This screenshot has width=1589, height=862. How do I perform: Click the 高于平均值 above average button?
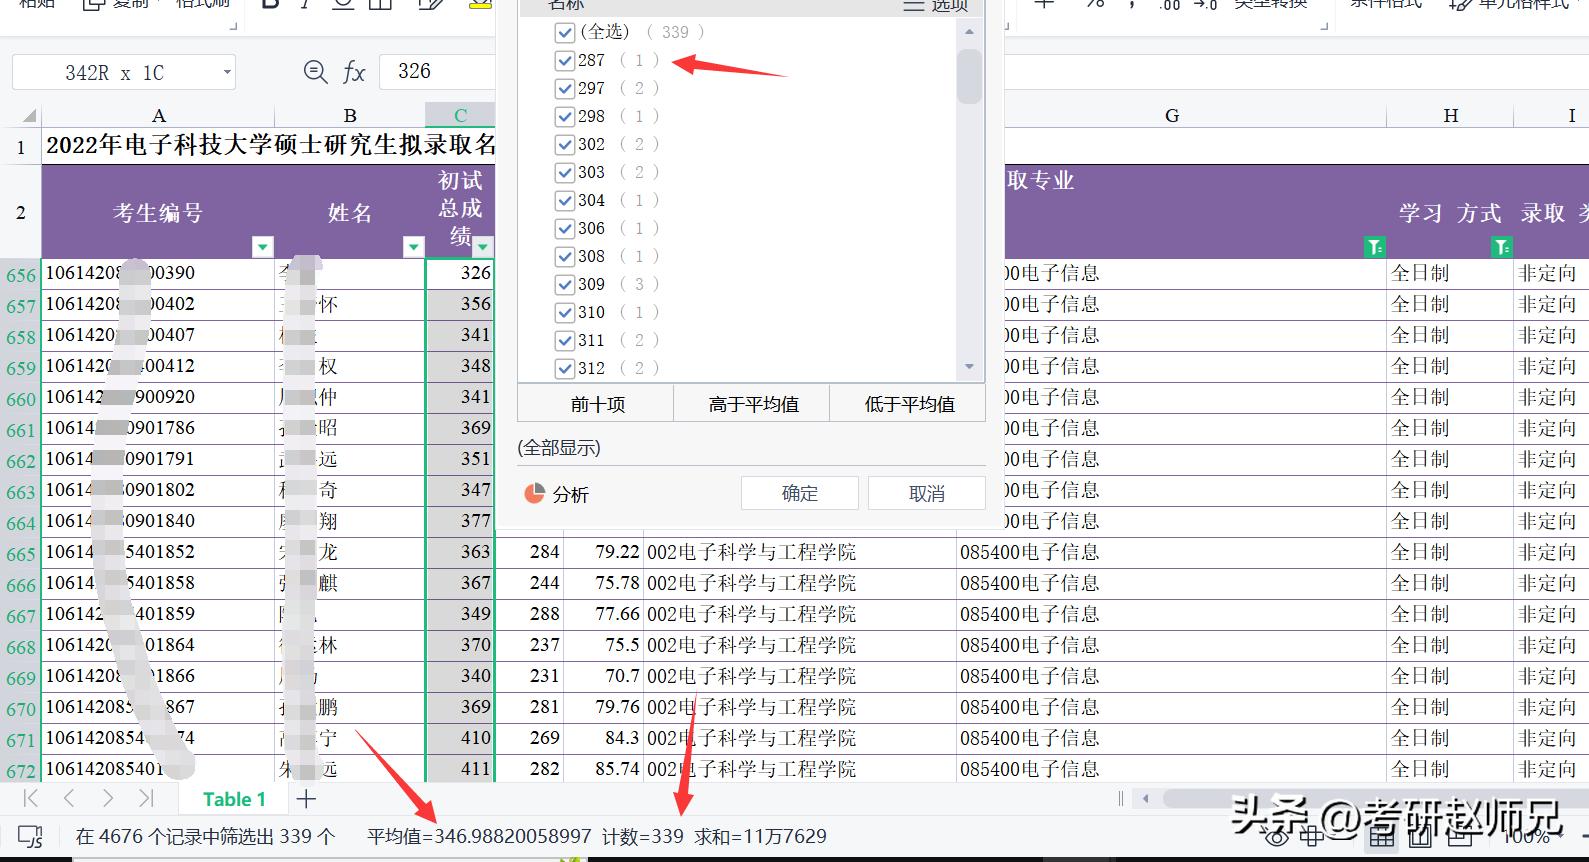coord(753,404)
